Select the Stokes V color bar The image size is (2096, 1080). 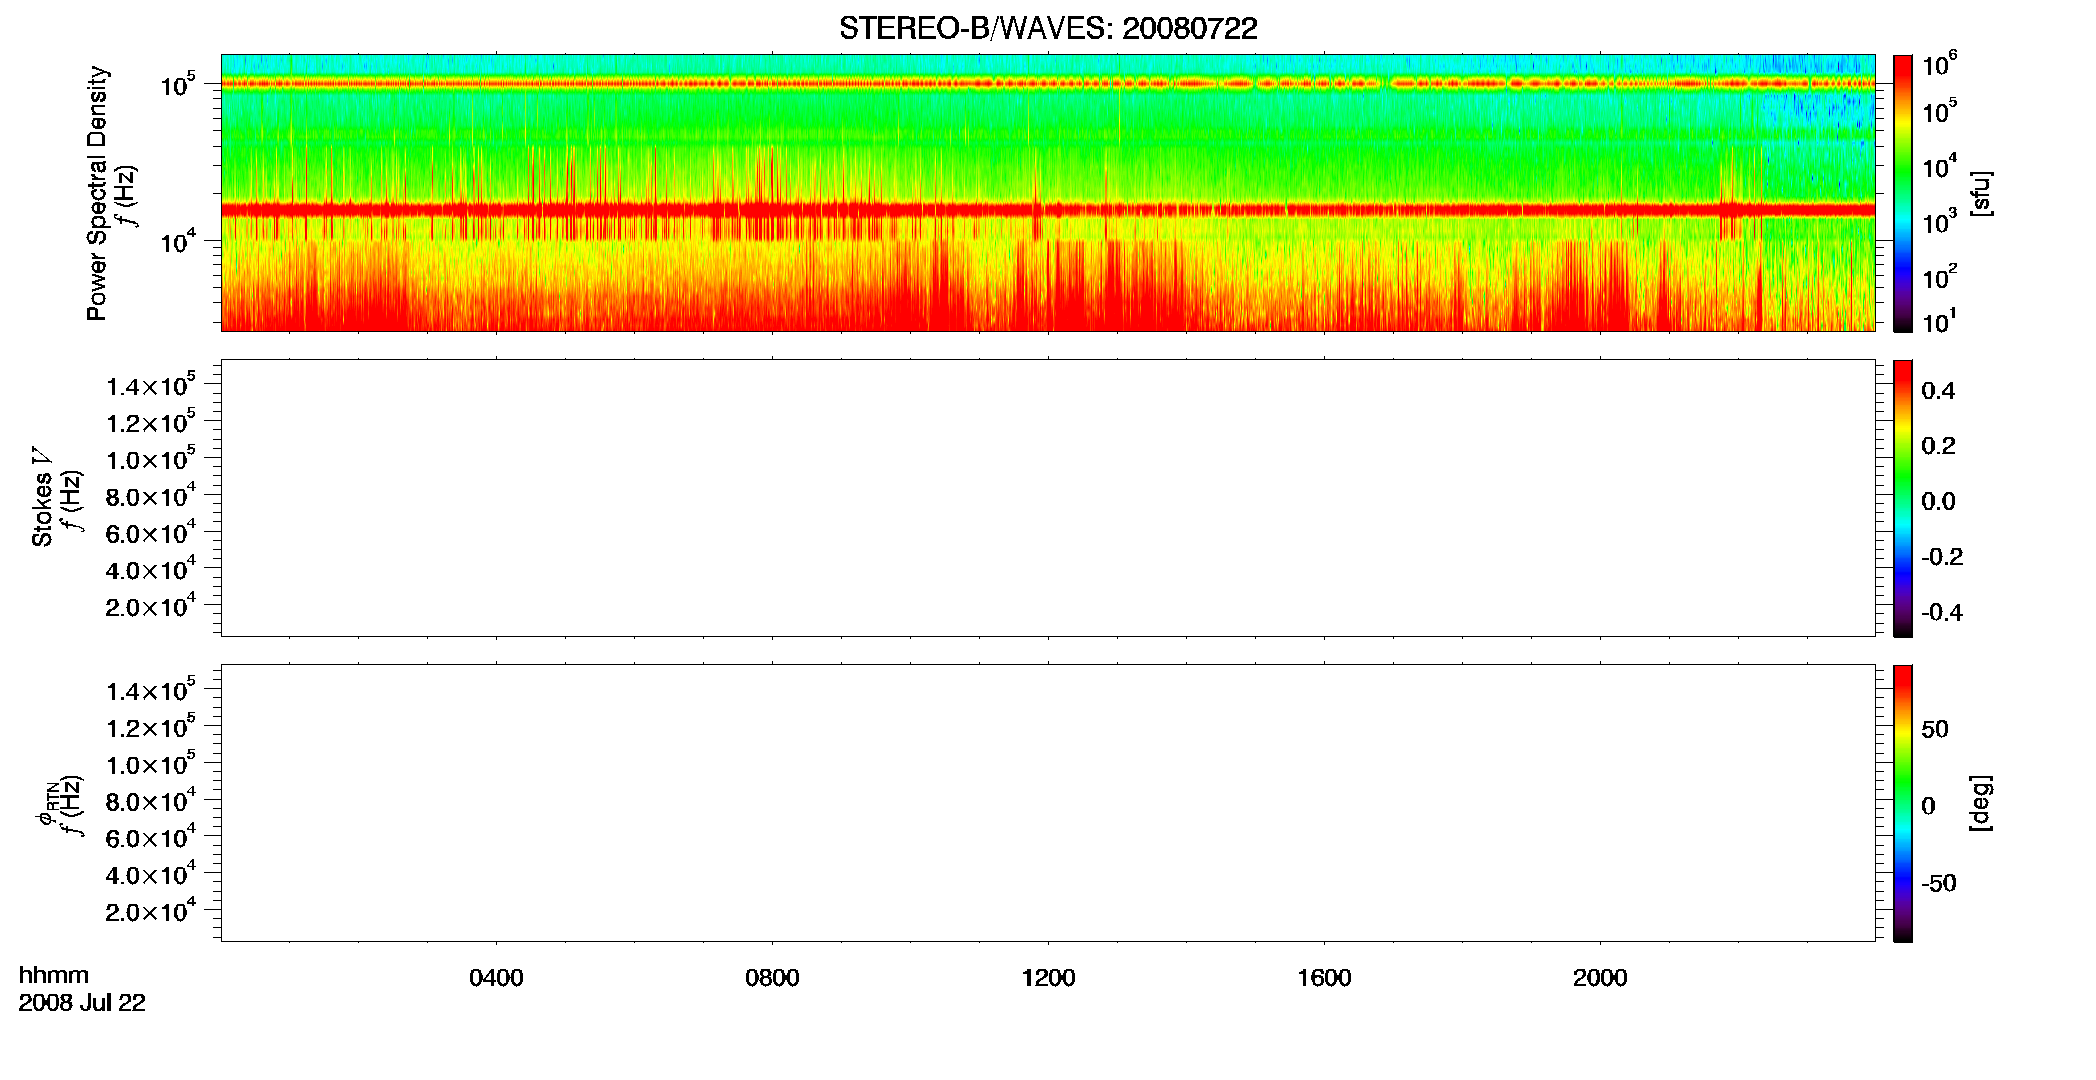tap(1903, 498)
